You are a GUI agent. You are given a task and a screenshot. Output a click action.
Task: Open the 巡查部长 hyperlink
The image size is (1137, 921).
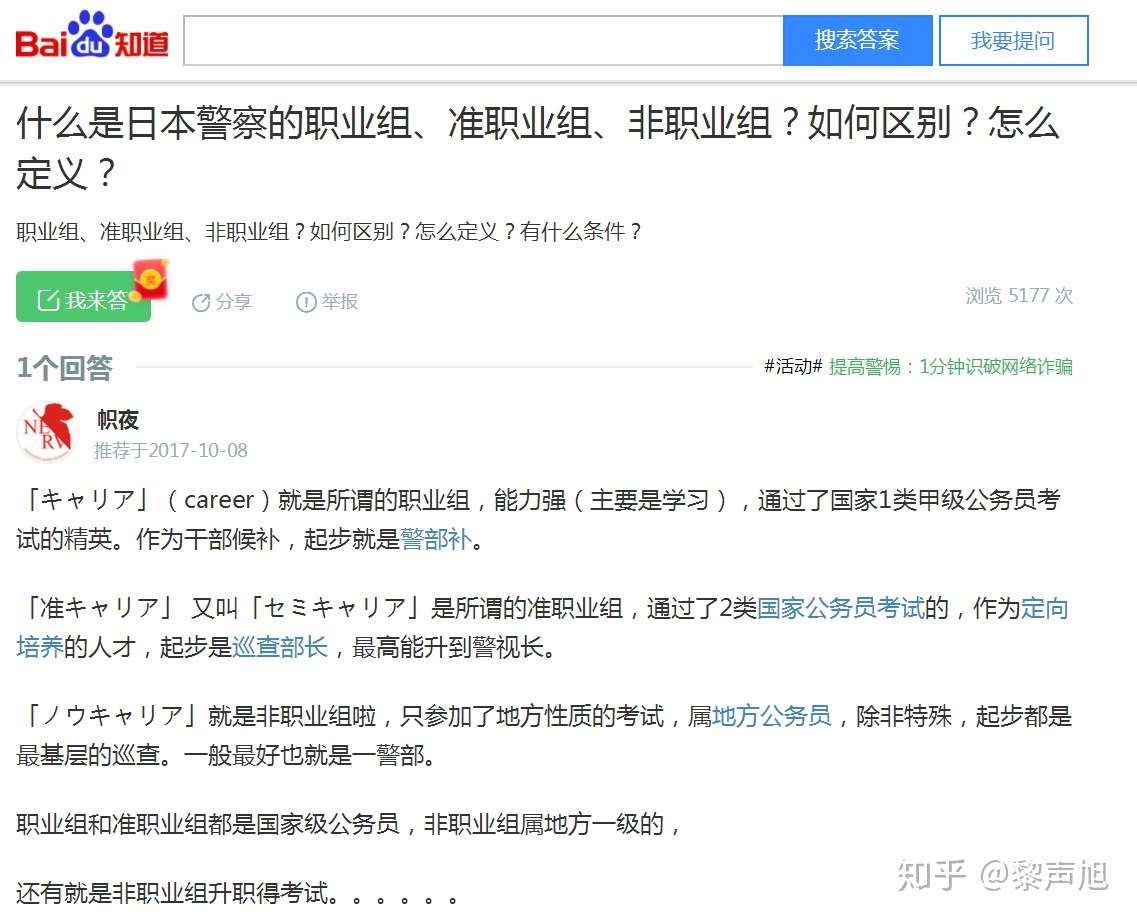tap(280, 646)
